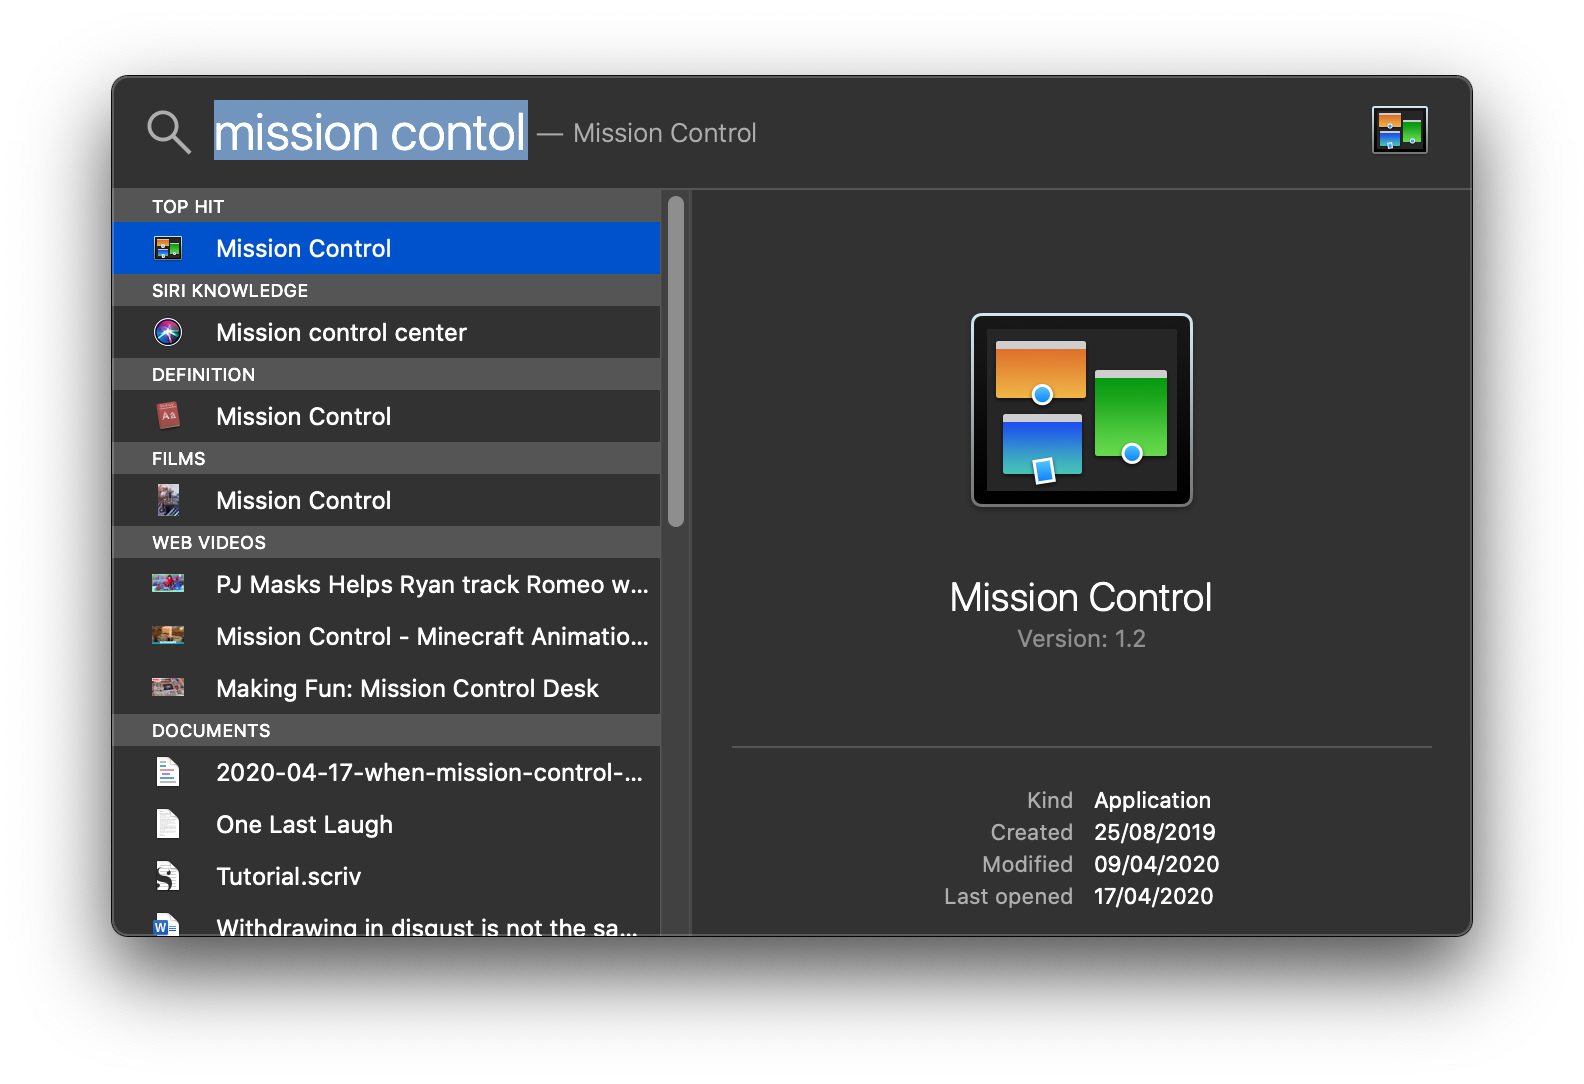Click the Word icon for Withdrawing in disgust
The width and height of the screenshot is (1584, 1084).
point(167,925)
